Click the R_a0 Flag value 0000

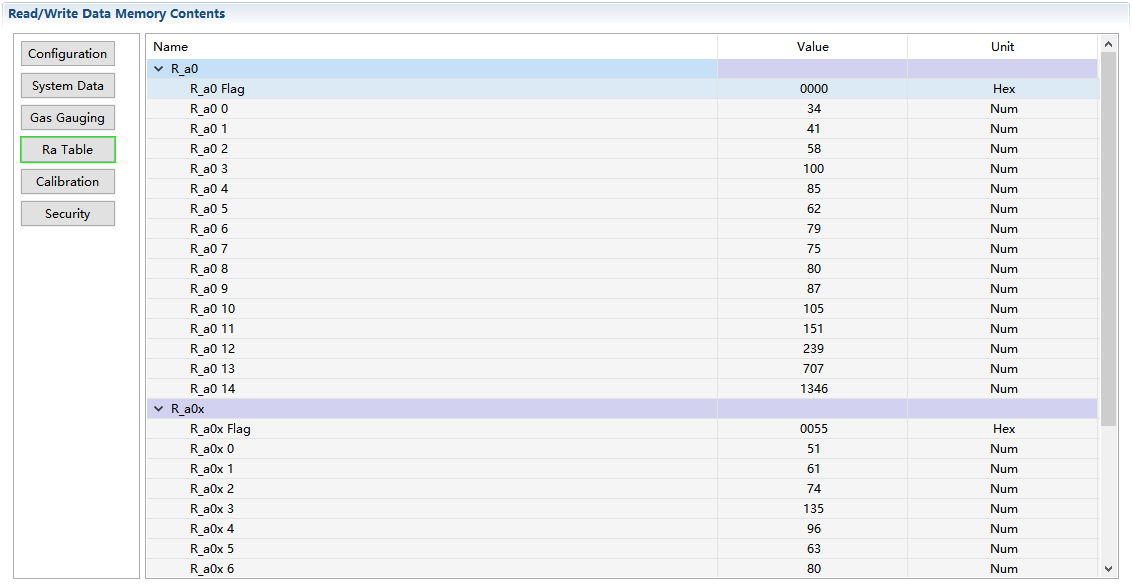point(814,89)
